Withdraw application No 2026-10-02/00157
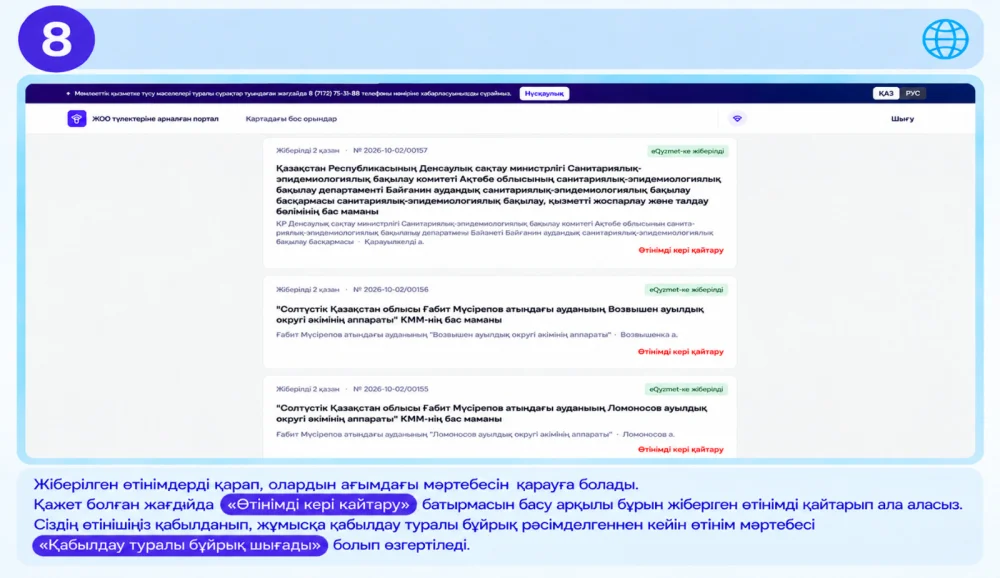This screenshot has height=578, width=1000. 680,250
